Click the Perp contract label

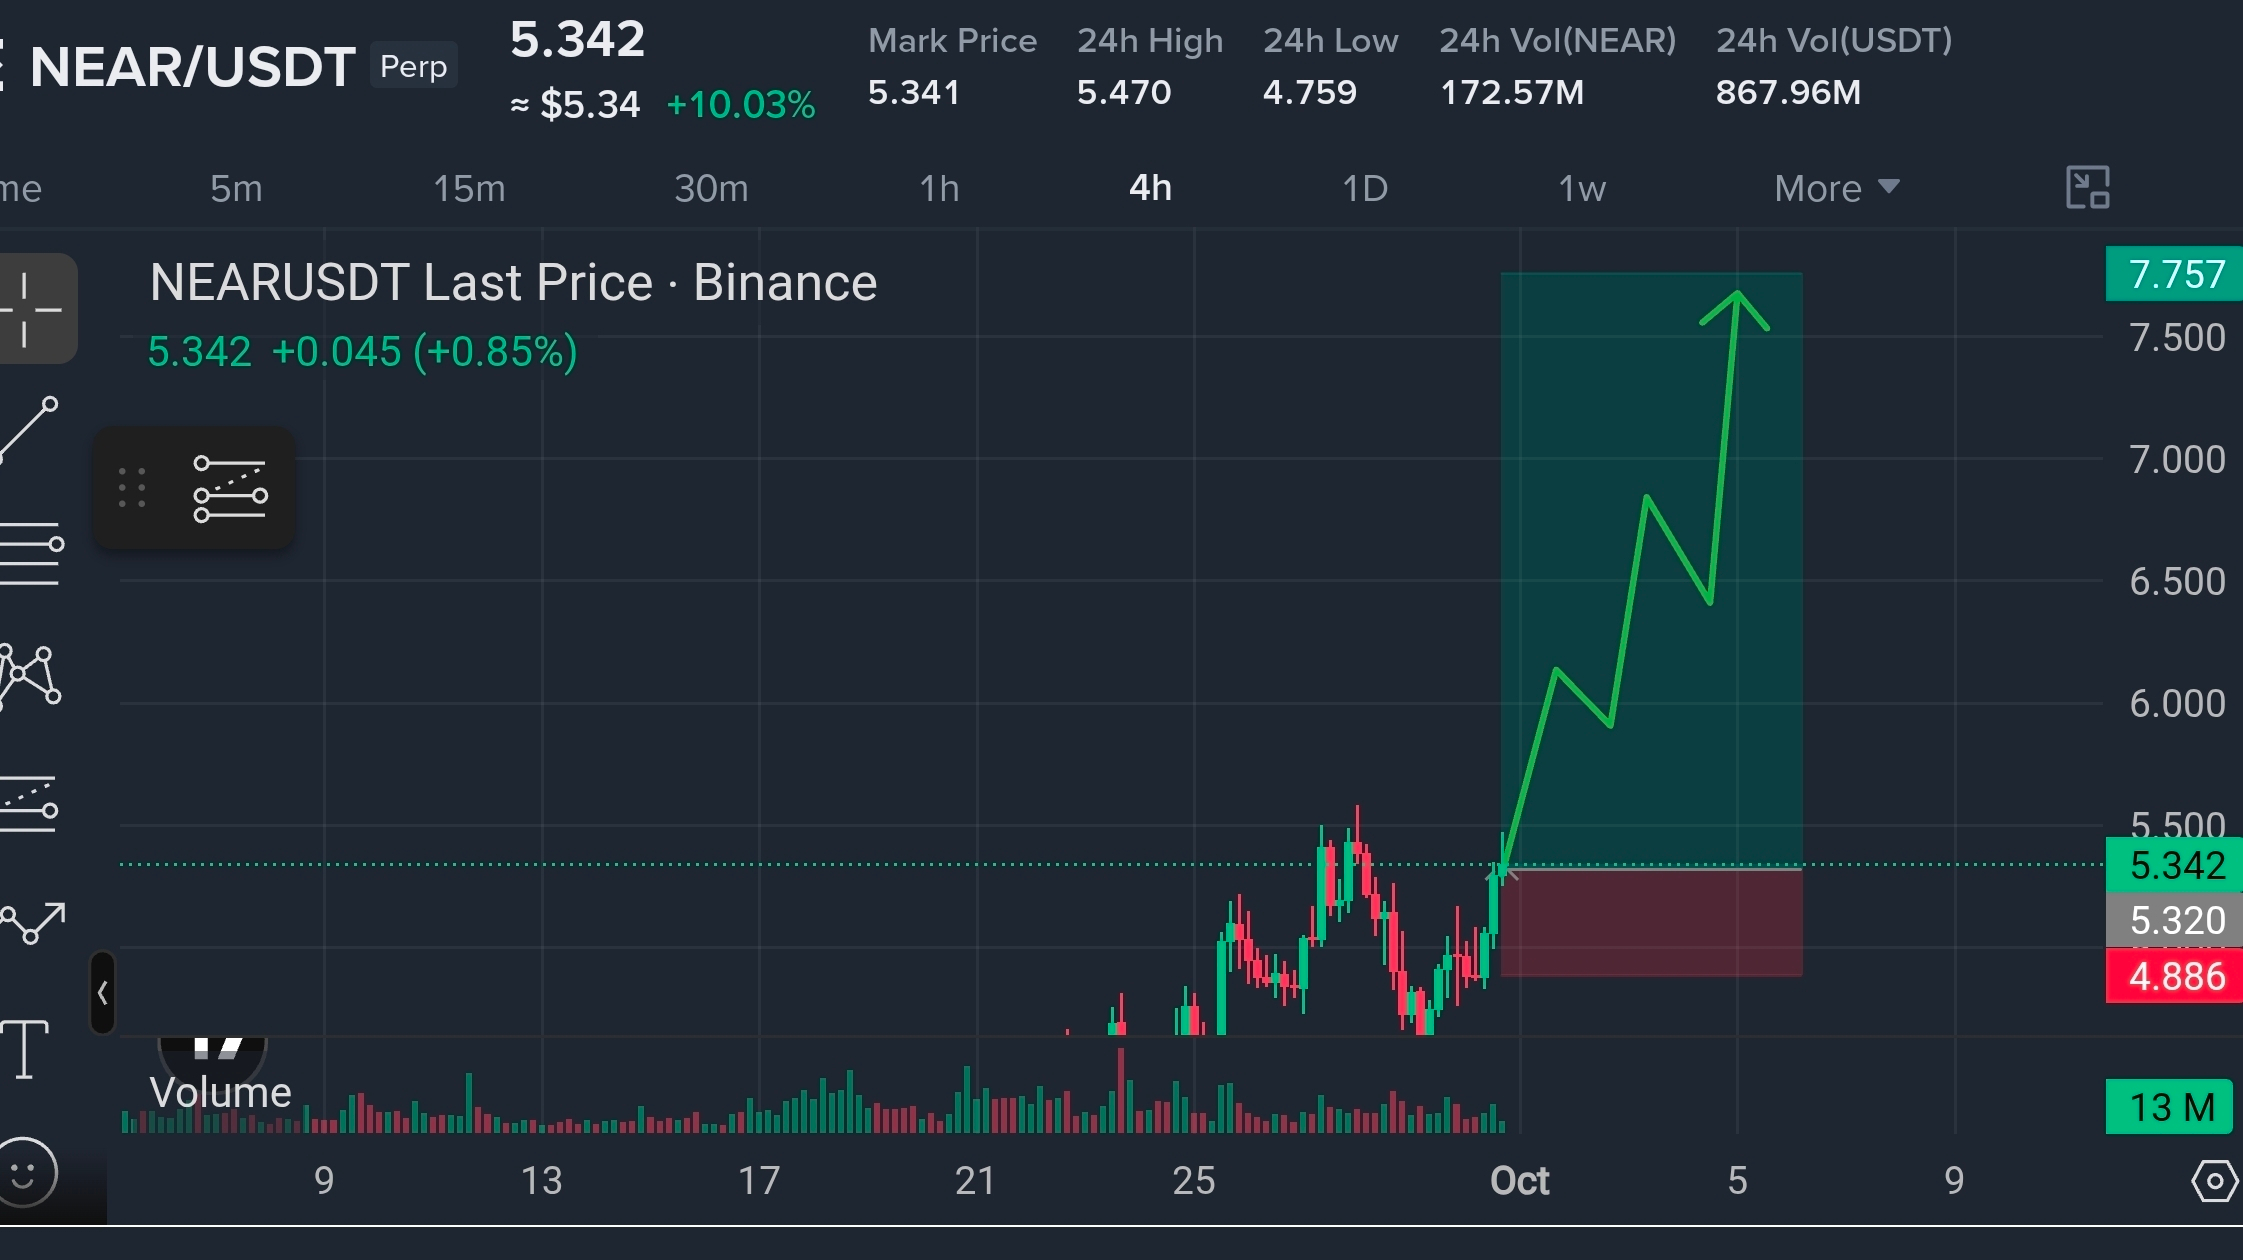(413, 66)
